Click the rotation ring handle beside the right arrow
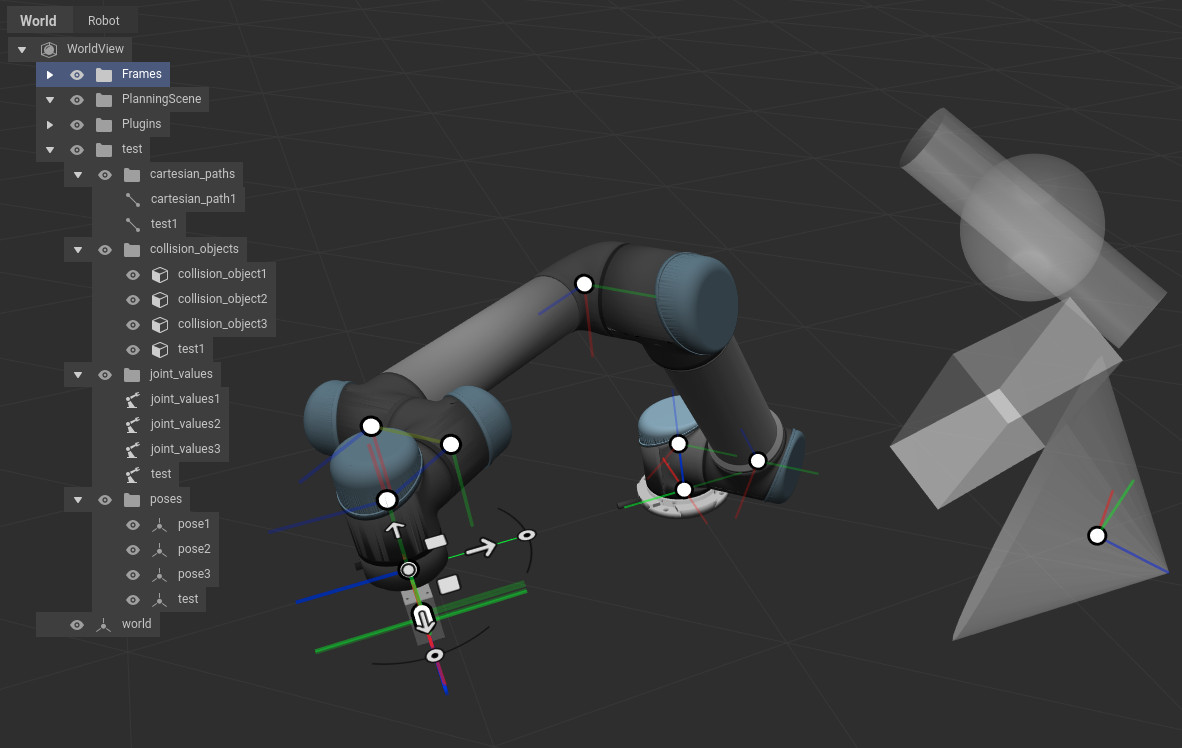 (x=526, y=535)
